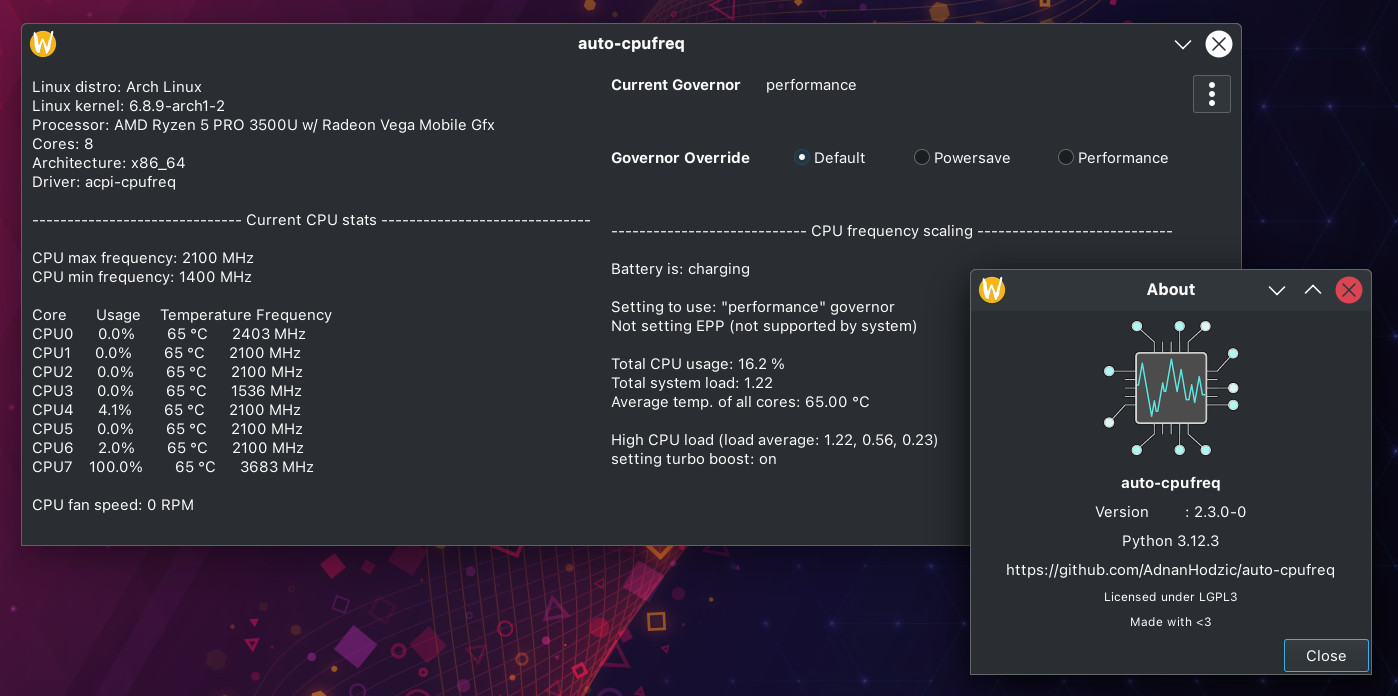Click the CPU4 row showing 4.1% usage
Screen dimensions: 1398x696
pos(167,410)
